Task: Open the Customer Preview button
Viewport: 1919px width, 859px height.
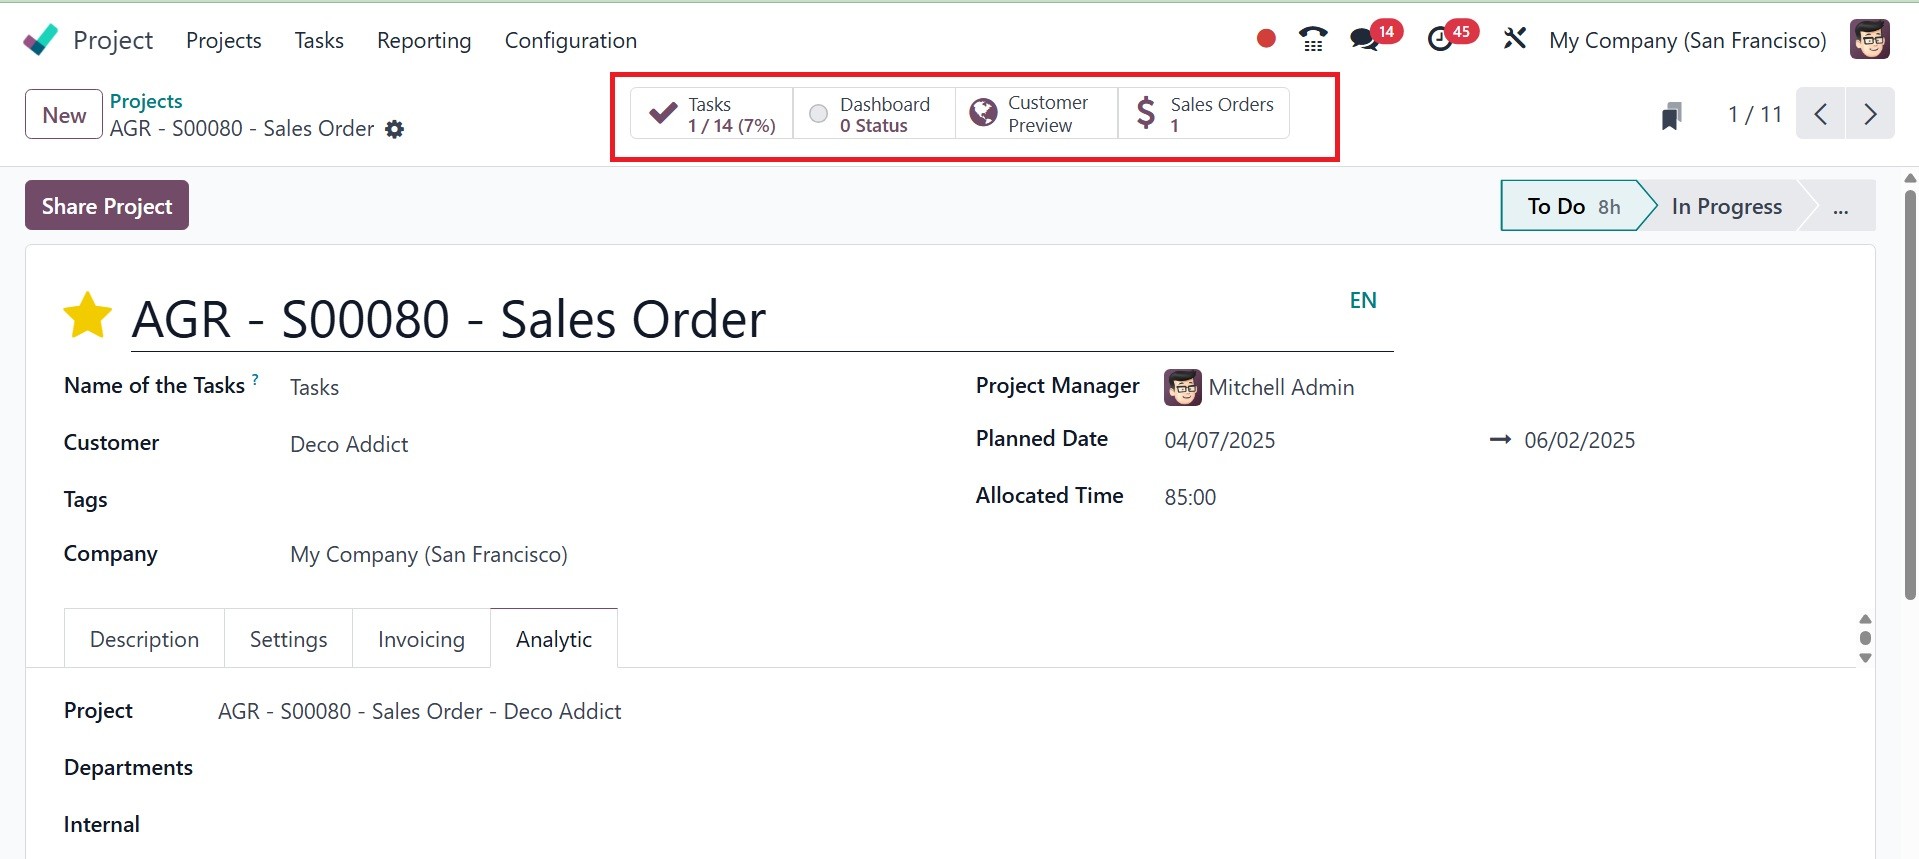Action: point(1036,114)
